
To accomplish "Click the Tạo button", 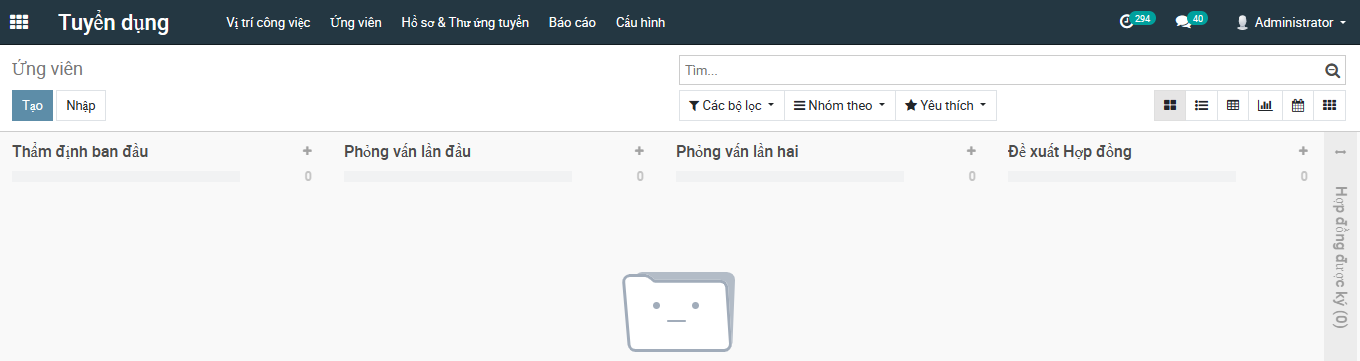I will pyautogui.click(x=32, y=105).
